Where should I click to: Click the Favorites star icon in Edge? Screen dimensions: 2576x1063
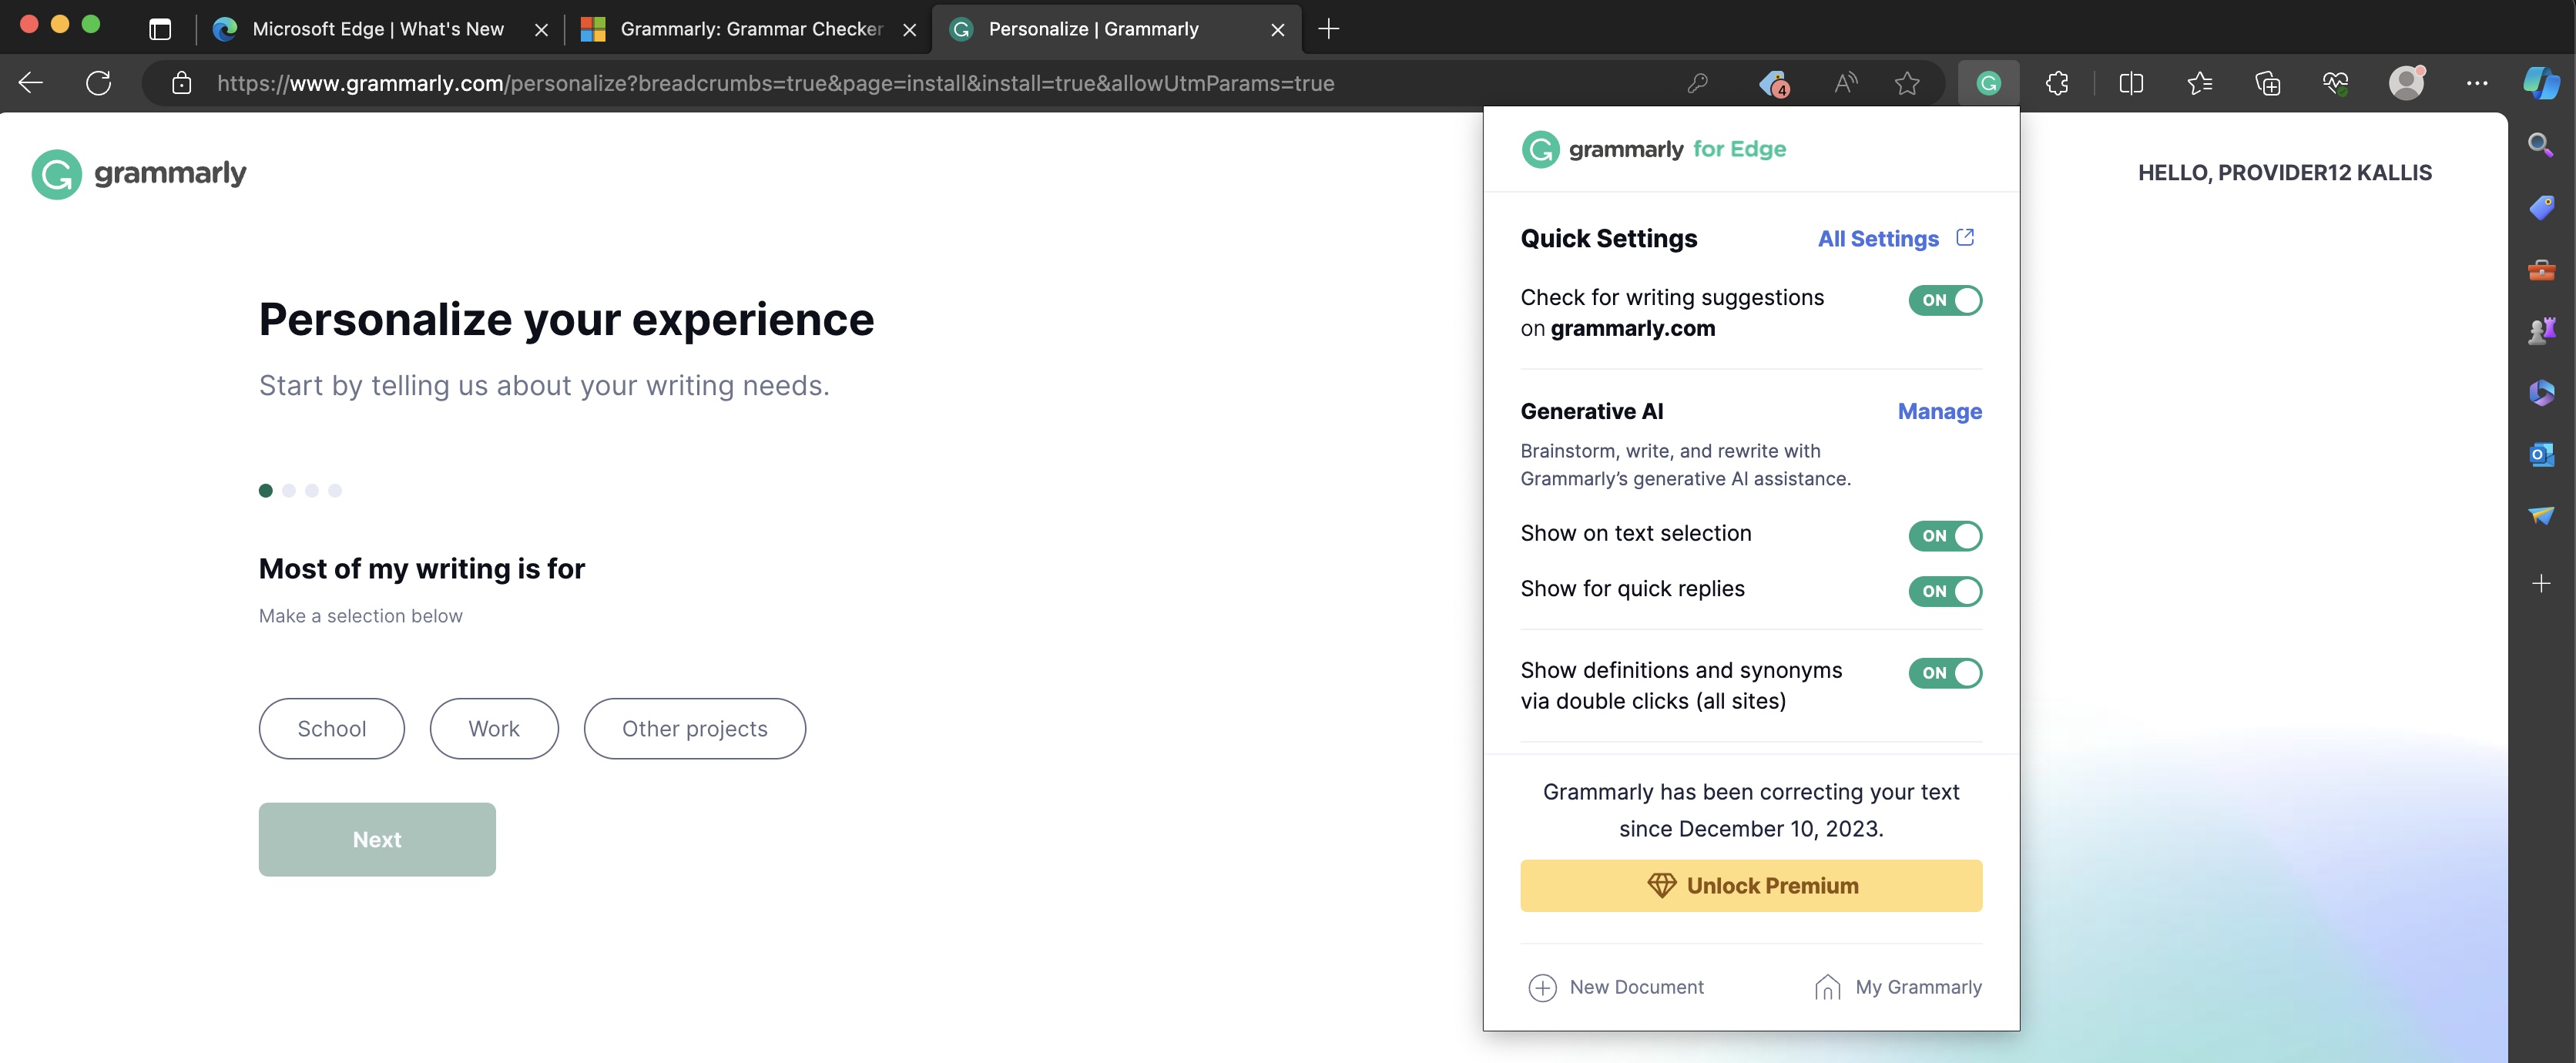1907,82
